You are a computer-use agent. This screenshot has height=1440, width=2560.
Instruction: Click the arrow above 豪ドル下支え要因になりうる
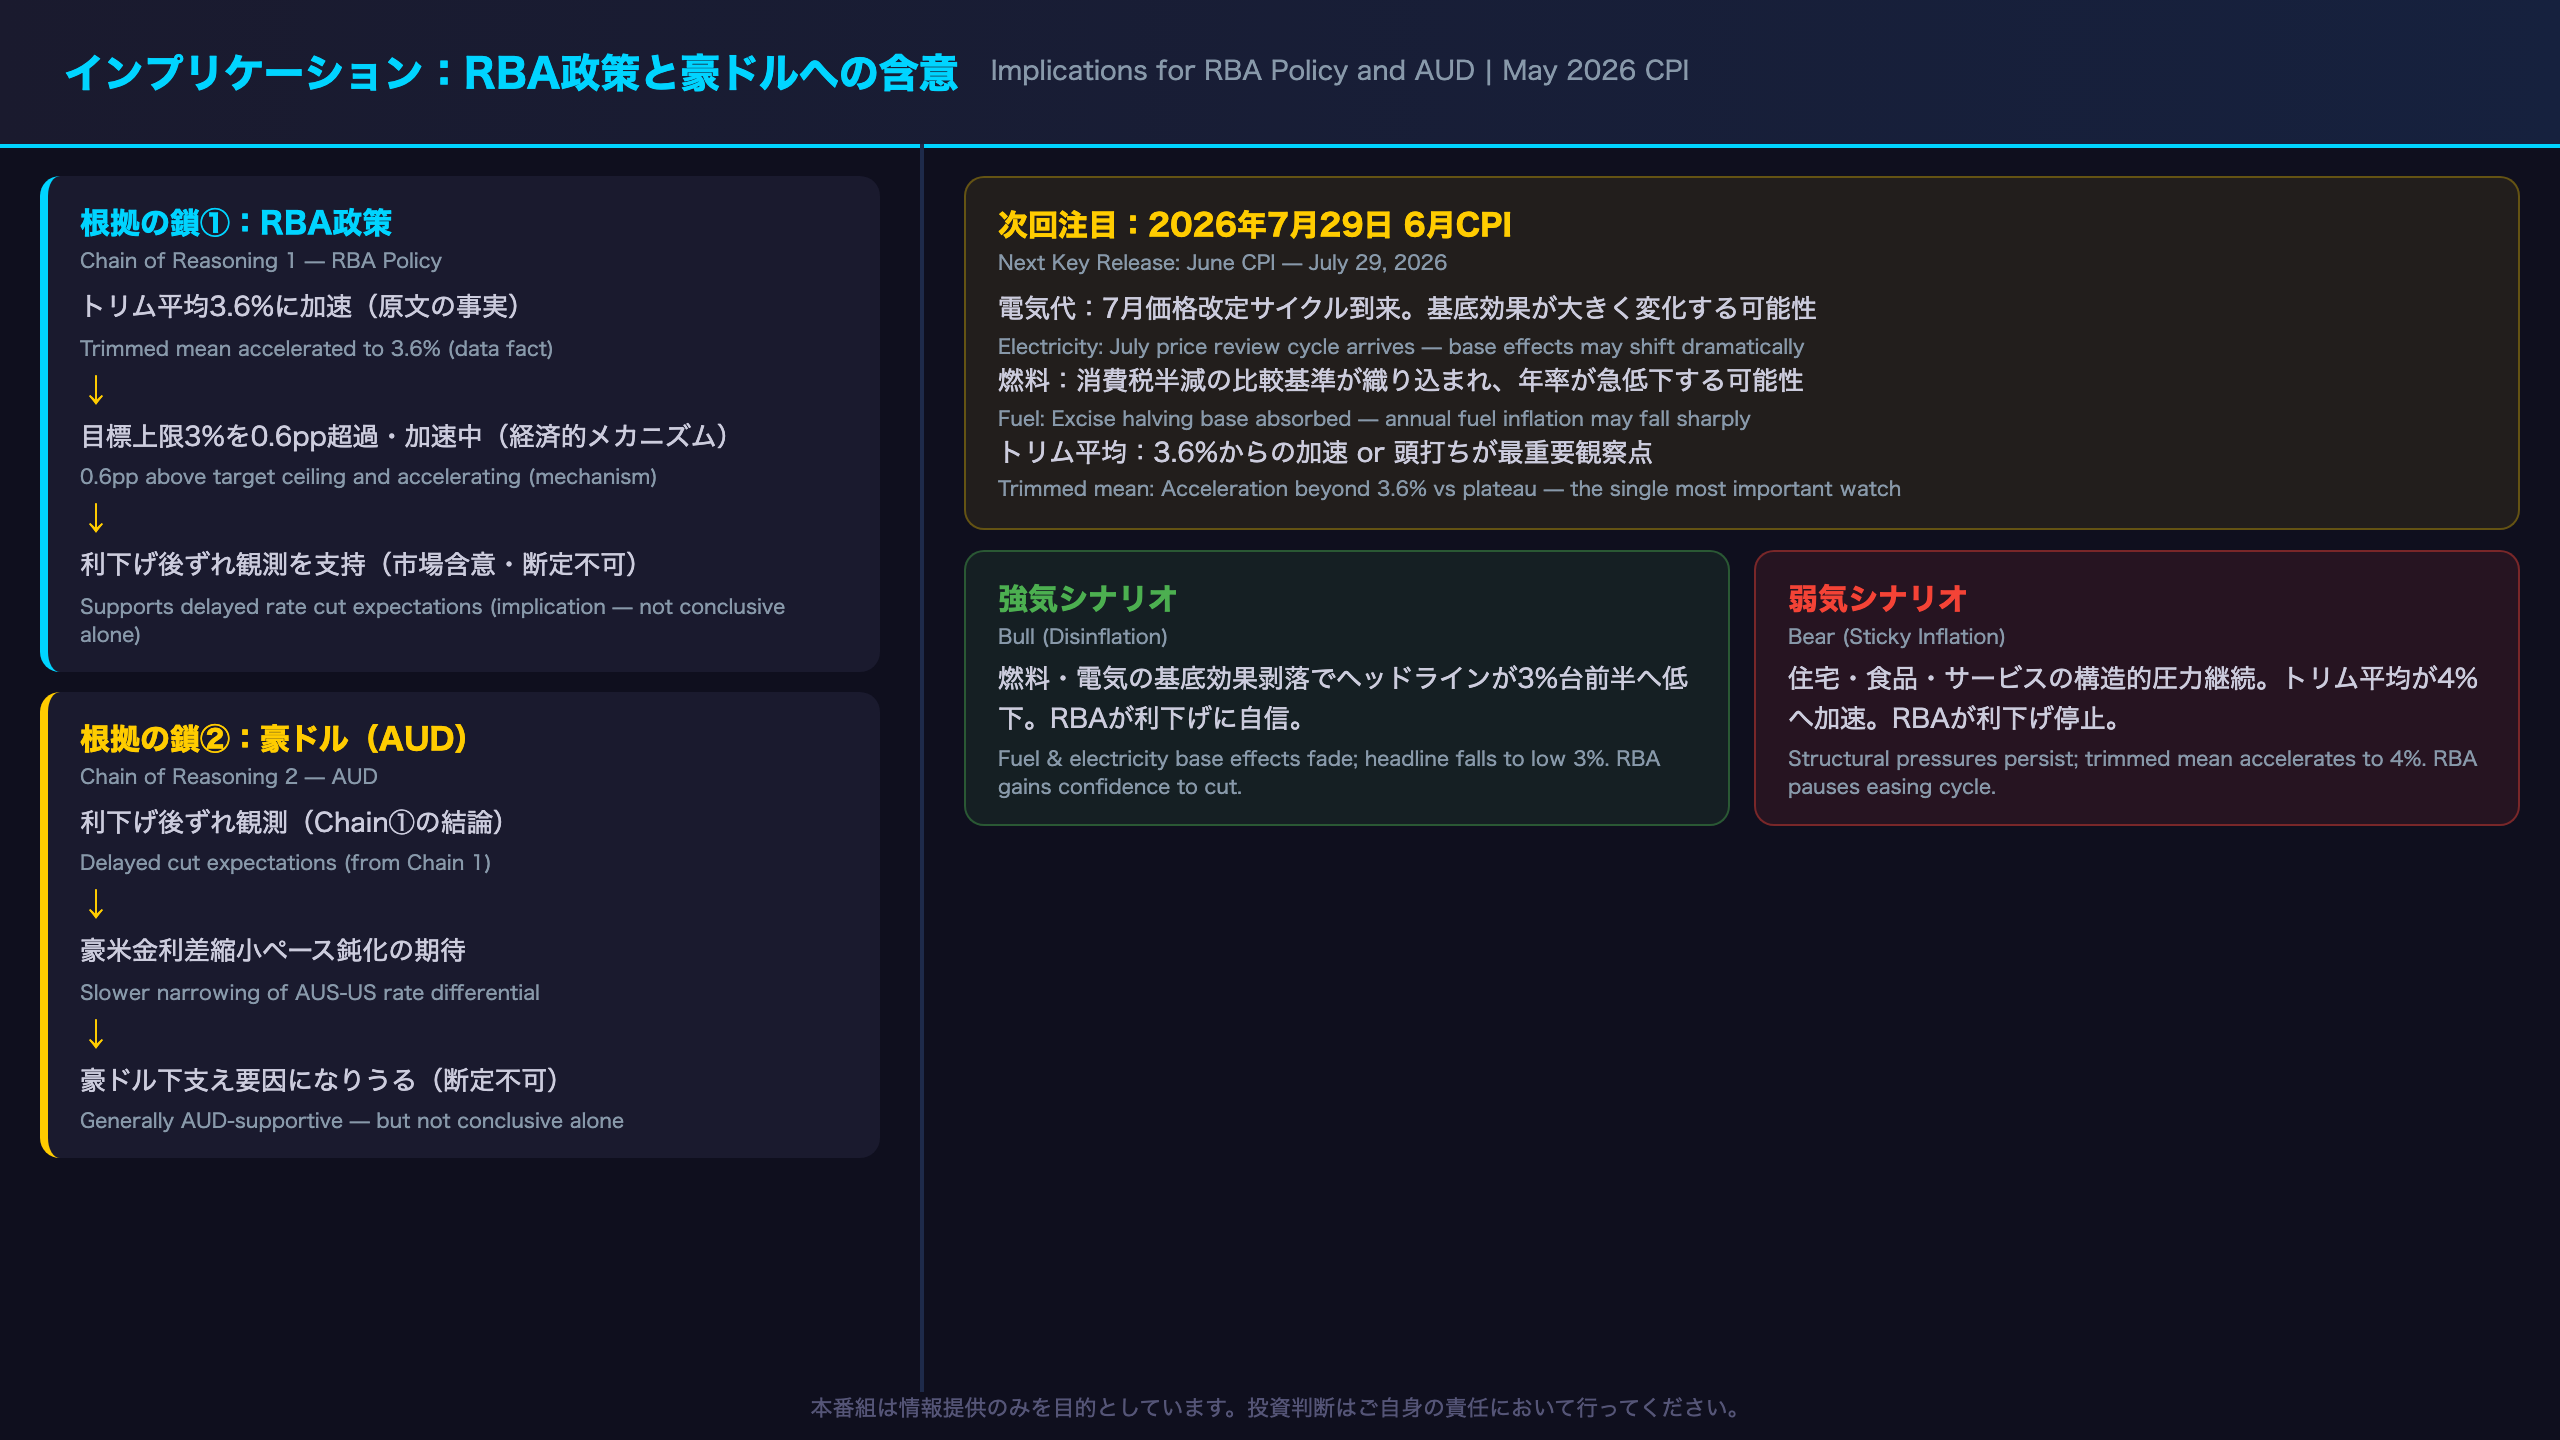[96, 1033]
